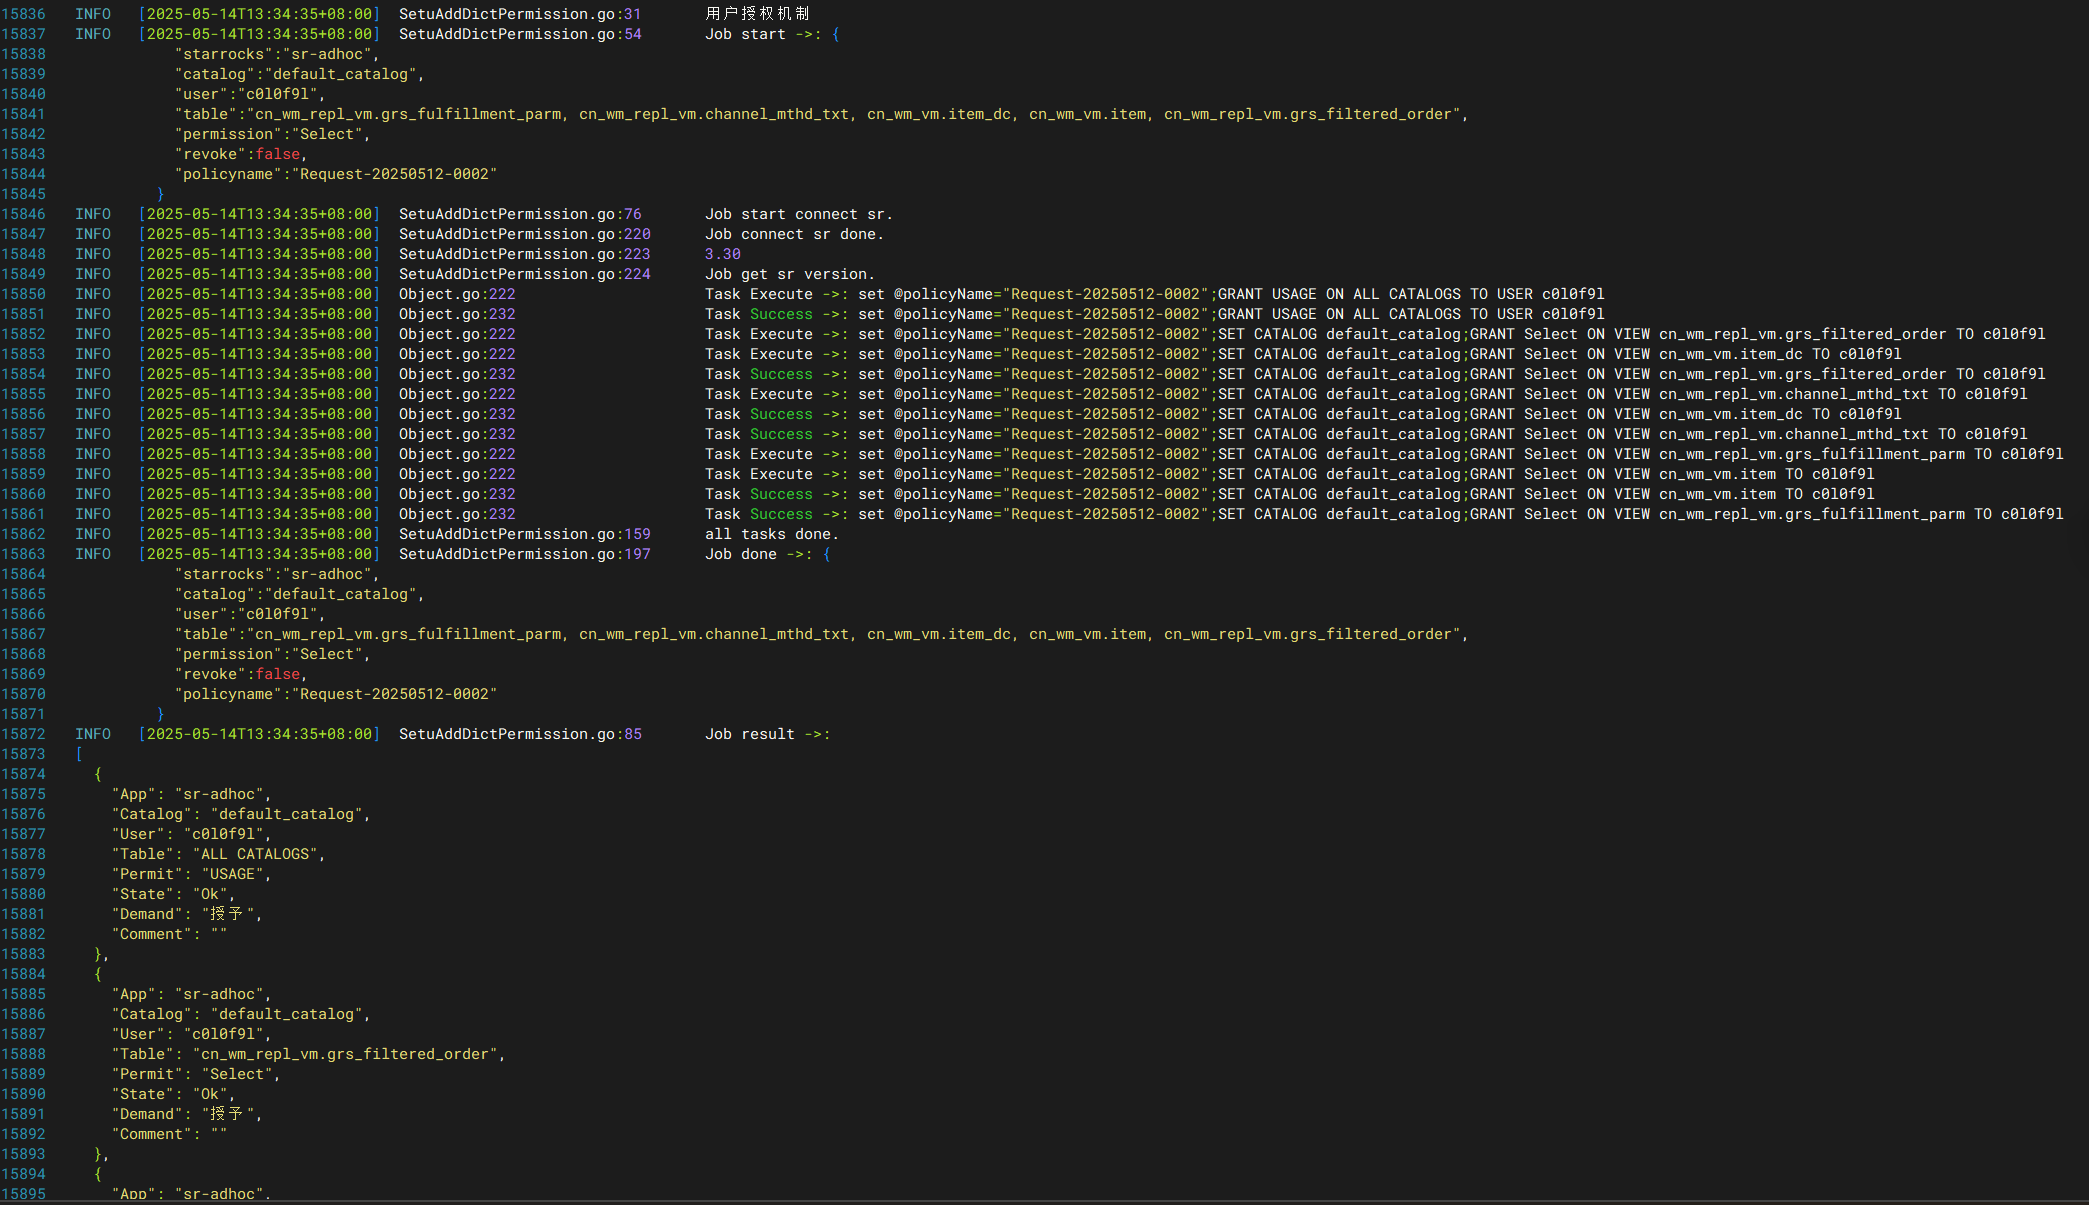Click '"policyname":"Request-20250512-0002"' on line 15844

[336, 174]
